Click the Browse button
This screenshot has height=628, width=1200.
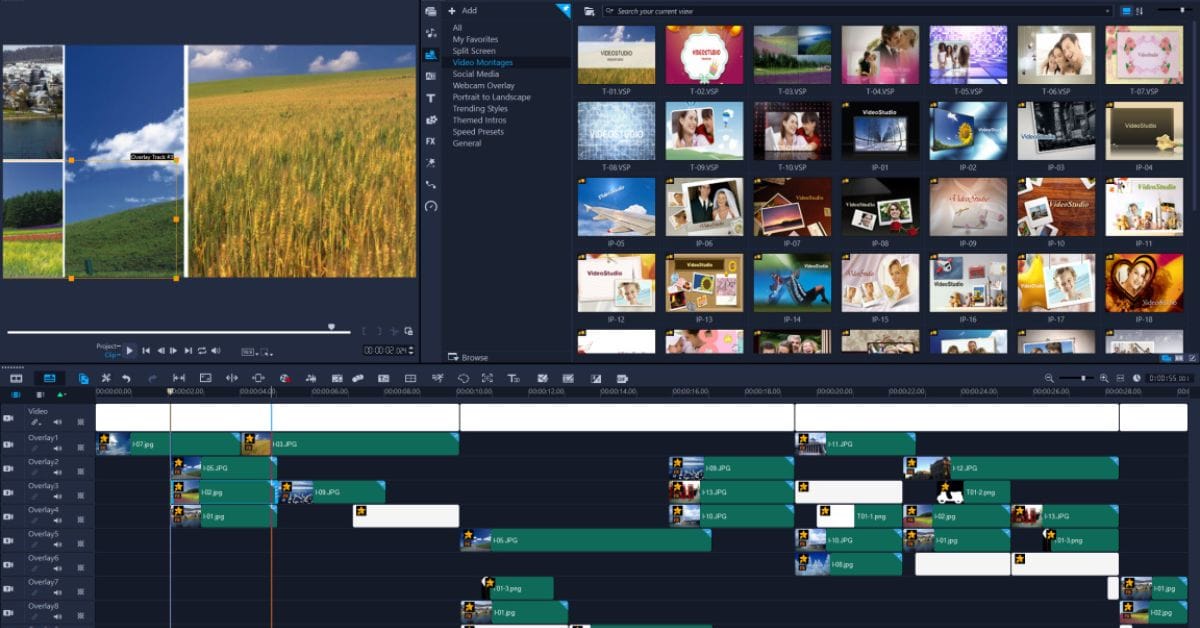point(468,357)
